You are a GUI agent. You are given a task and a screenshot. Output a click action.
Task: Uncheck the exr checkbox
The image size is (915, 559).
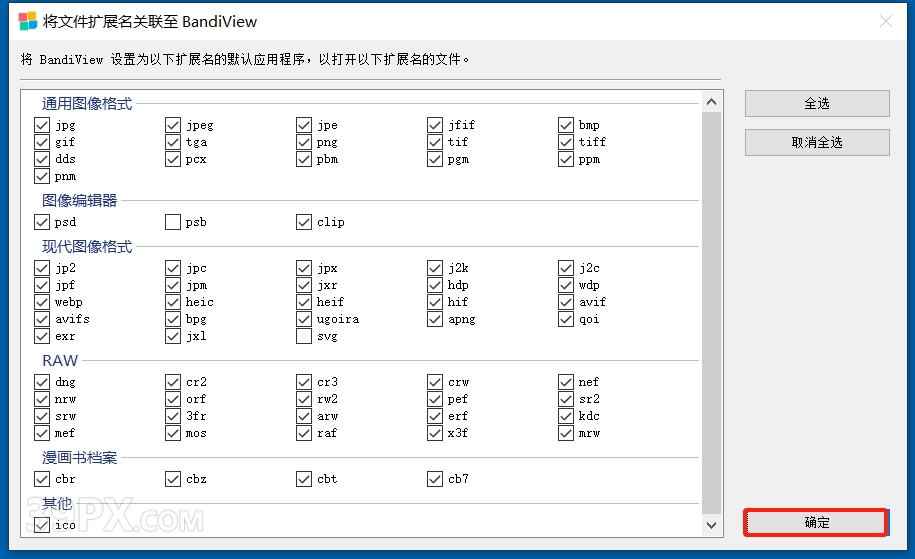(42, 336)
